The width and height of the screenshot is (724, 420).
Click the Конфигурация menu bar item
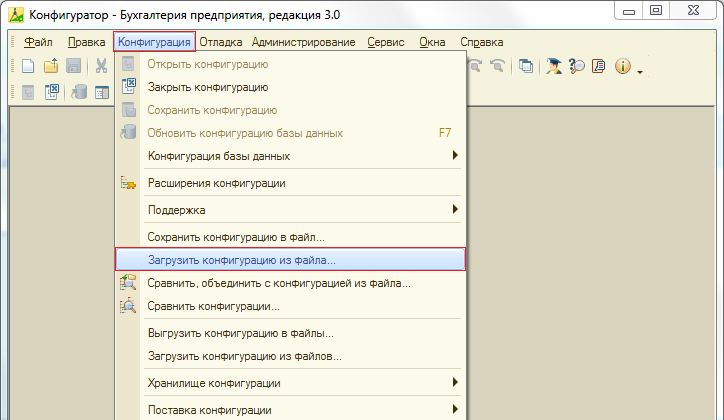[154, 42]
